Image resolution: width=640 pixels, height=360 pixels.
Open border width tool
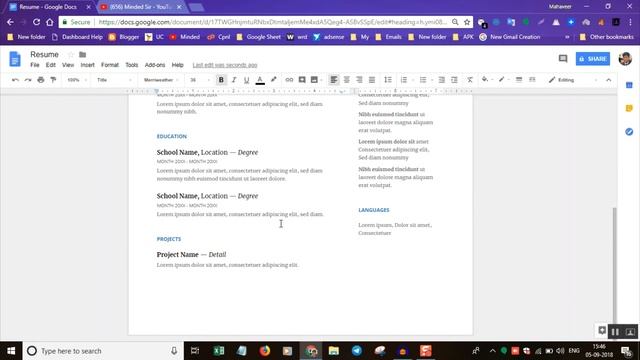519,80
